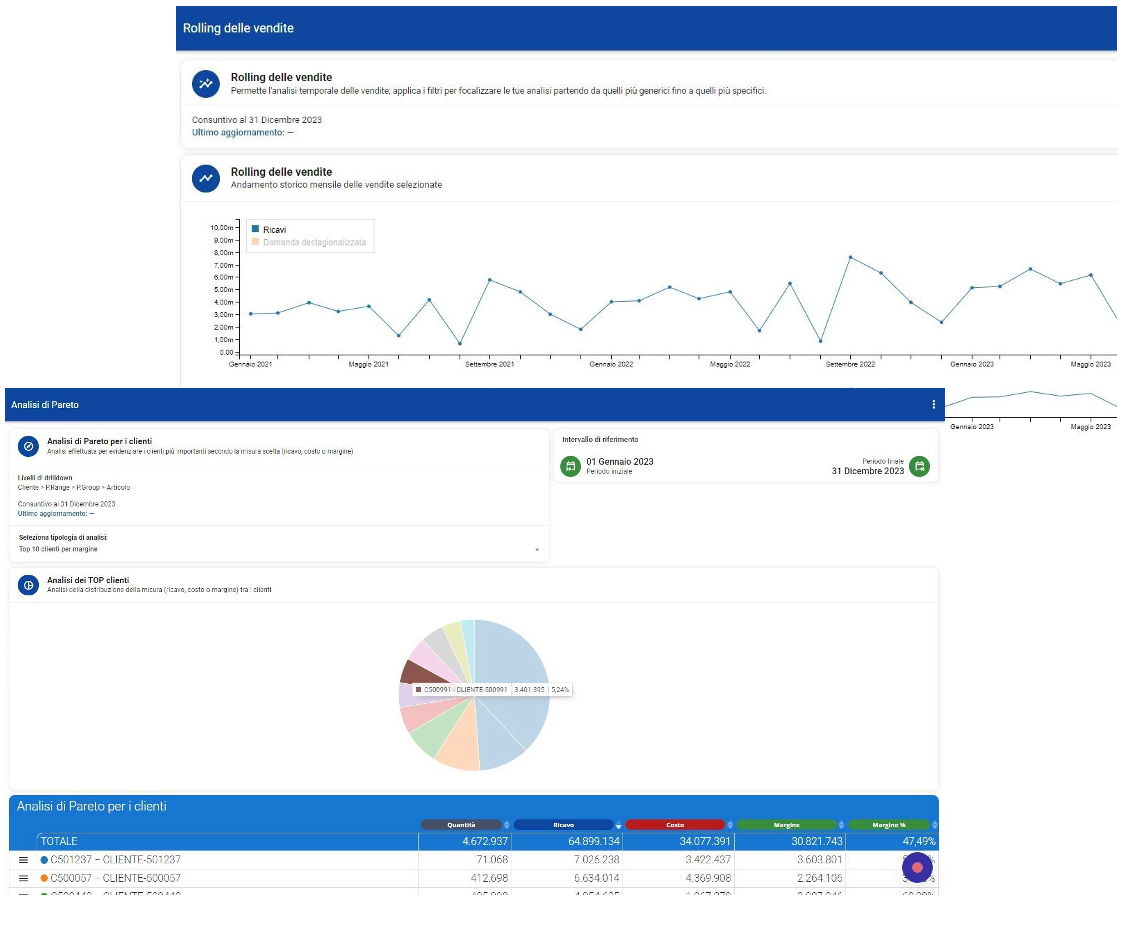
Task: Click the drag handle on the C500057 row
Action: (x=23, y=878)
